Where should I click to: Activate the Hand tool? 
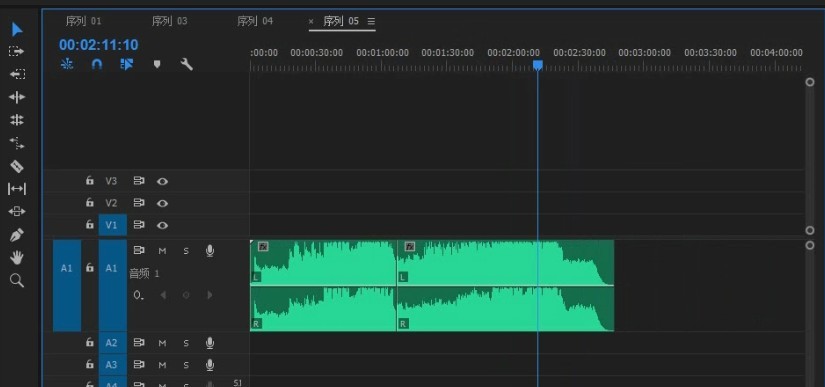pos(17,258)
